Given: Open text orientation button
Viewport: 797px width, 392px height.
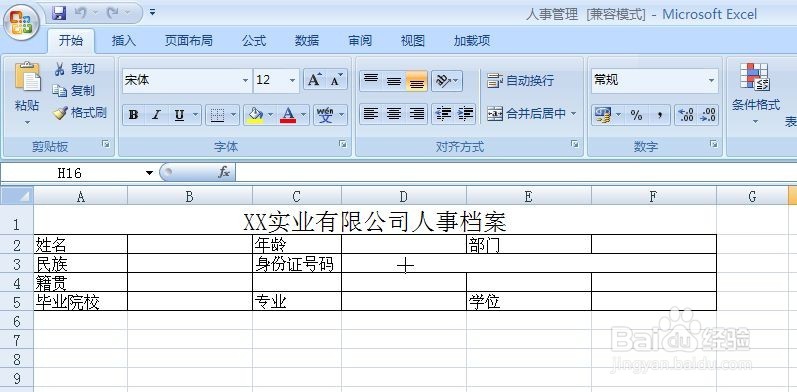Looking at the screenshot, I should point(447,80).
